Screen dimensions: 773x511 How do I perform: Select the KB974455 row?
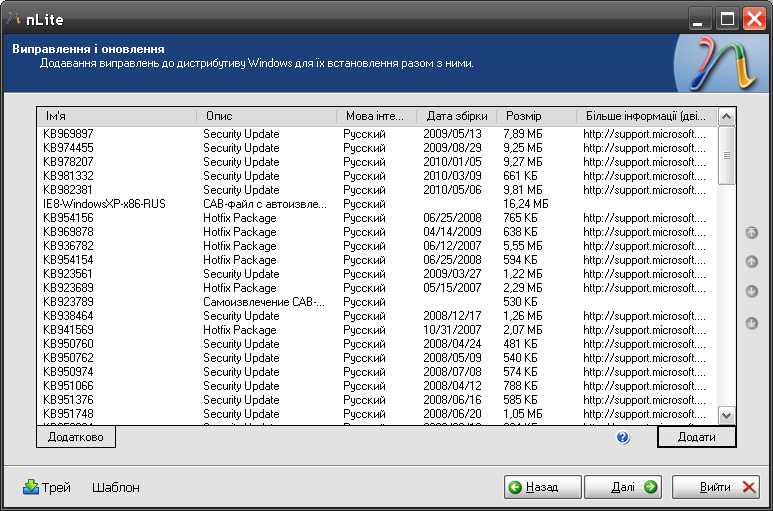(x=377, y=148)
